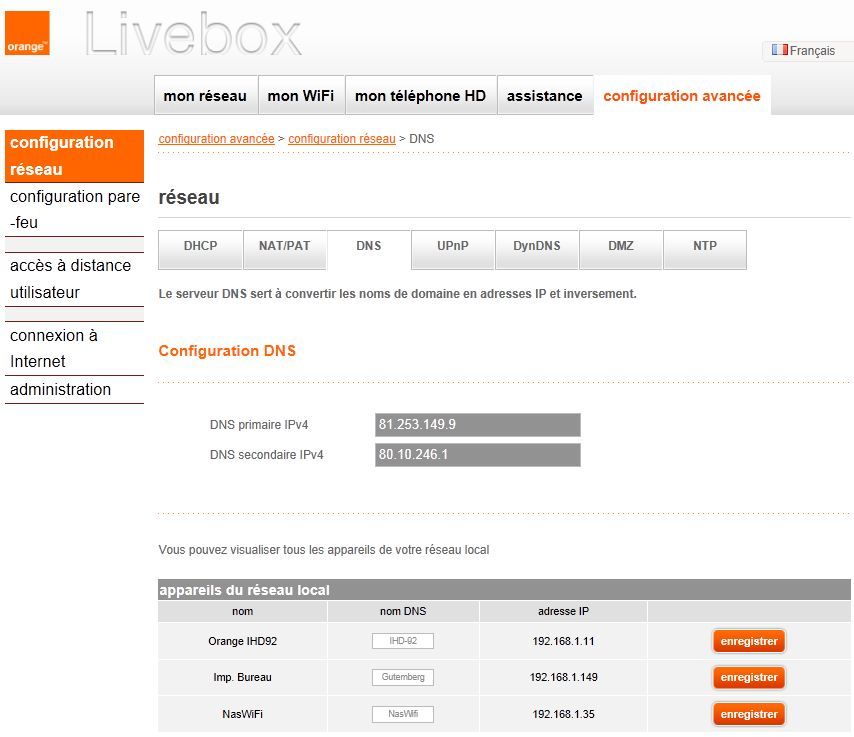This screenshot has height=737, width=854.
Task: Open the DynDNS configuration tab
Action: [x=536, y=246]
